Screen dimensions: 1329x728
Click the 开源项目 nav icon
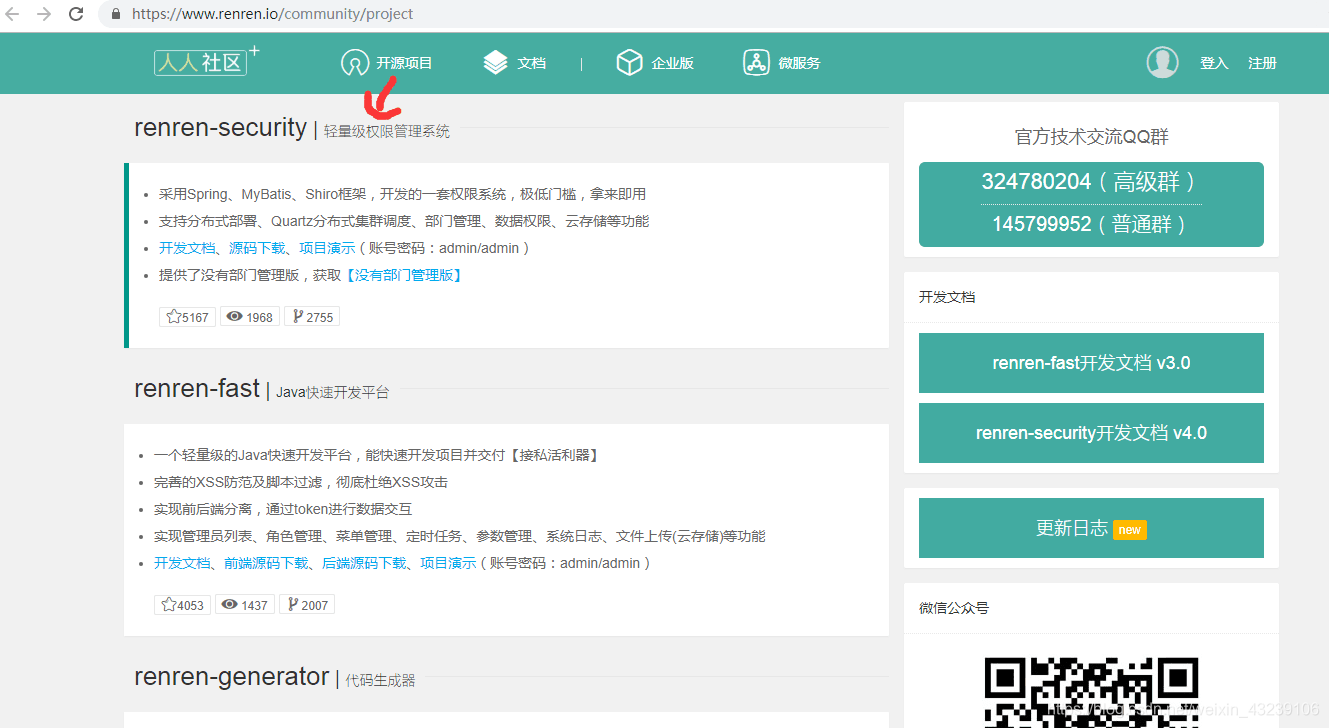point(354,63)
